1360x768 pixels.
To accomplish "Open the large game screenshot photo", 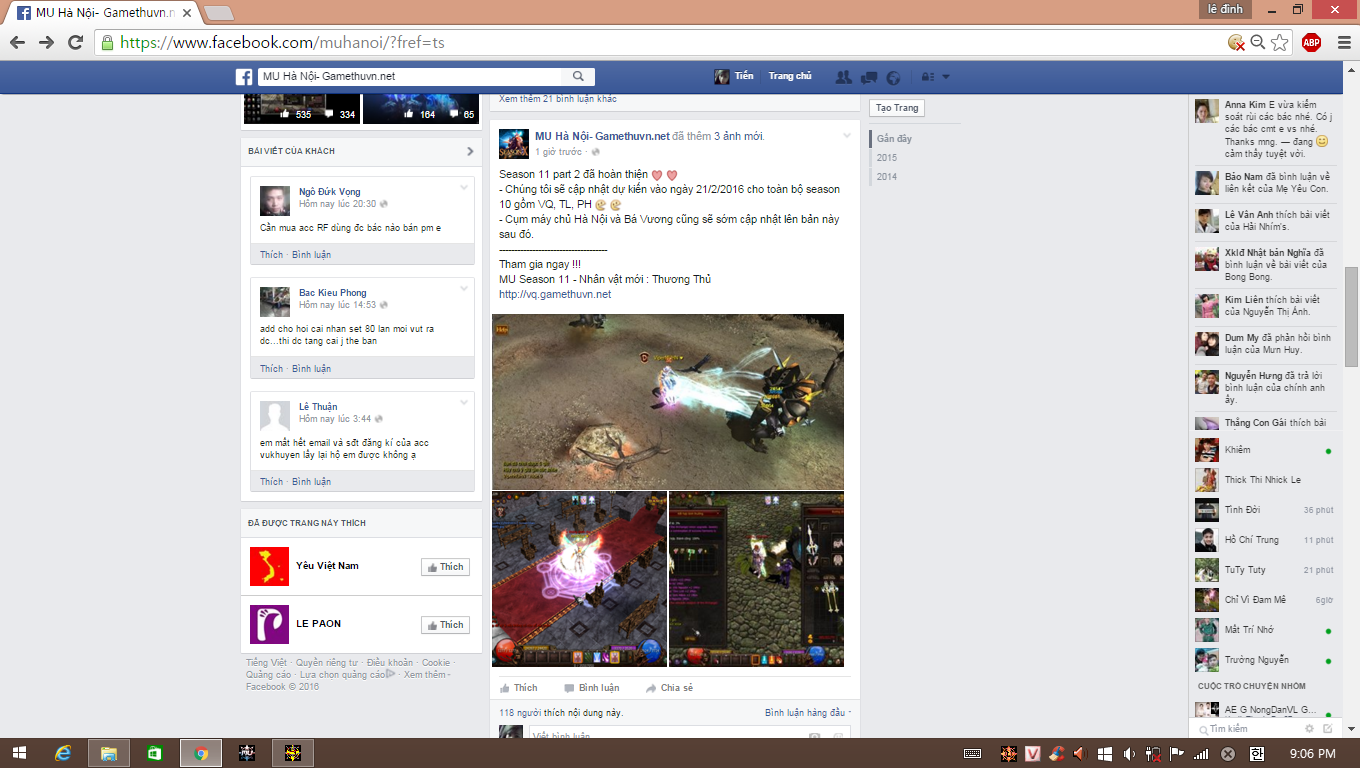I will (668, 402).
